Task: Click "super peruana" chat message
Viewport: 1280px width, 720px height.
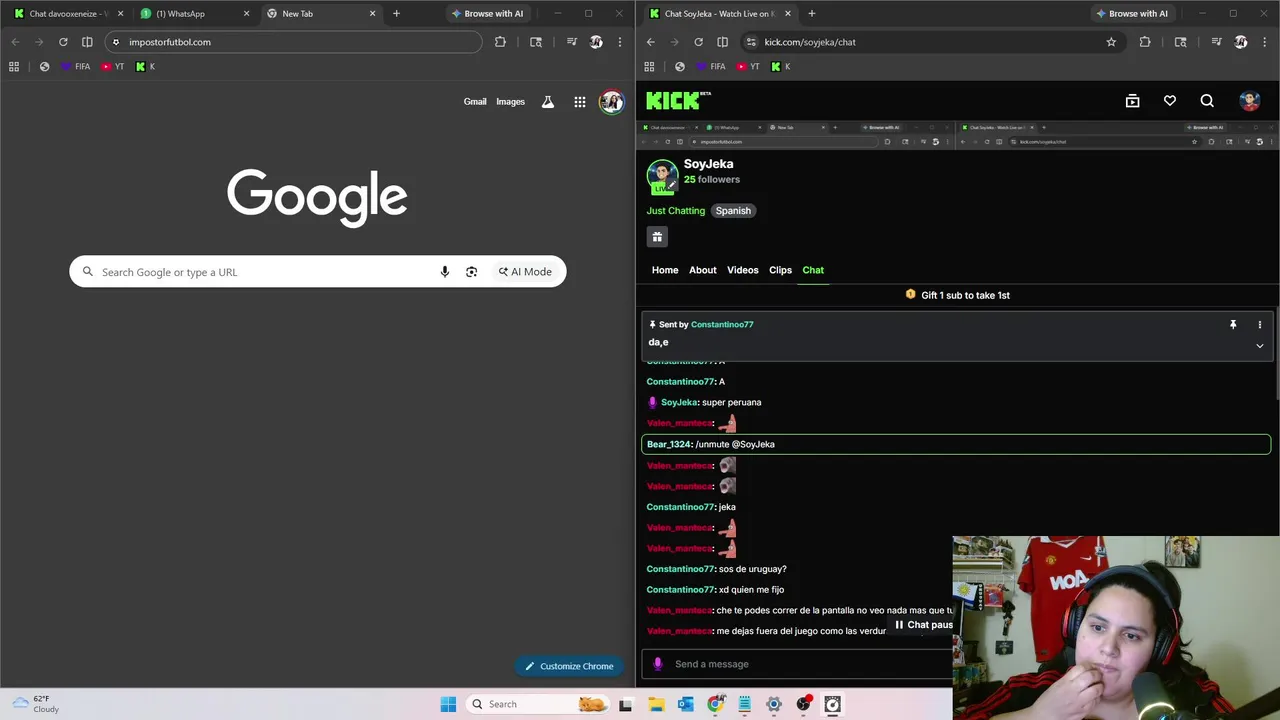Action: (x=731, y=402)
